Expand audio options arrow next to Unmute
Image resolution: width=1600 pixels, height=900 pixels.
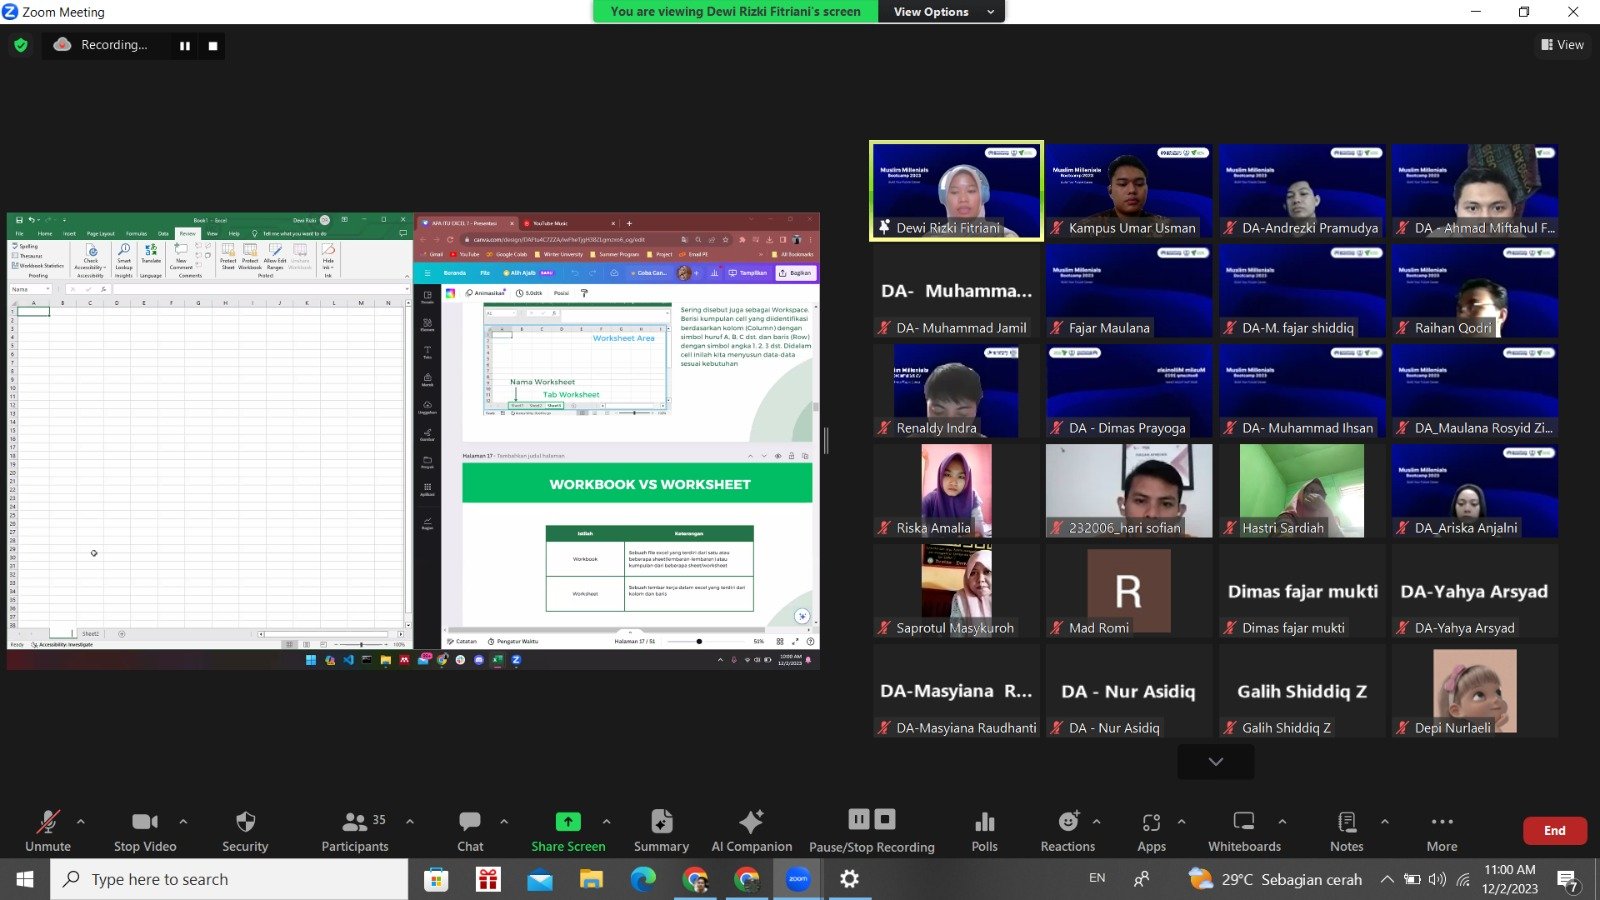click(81, 821)
